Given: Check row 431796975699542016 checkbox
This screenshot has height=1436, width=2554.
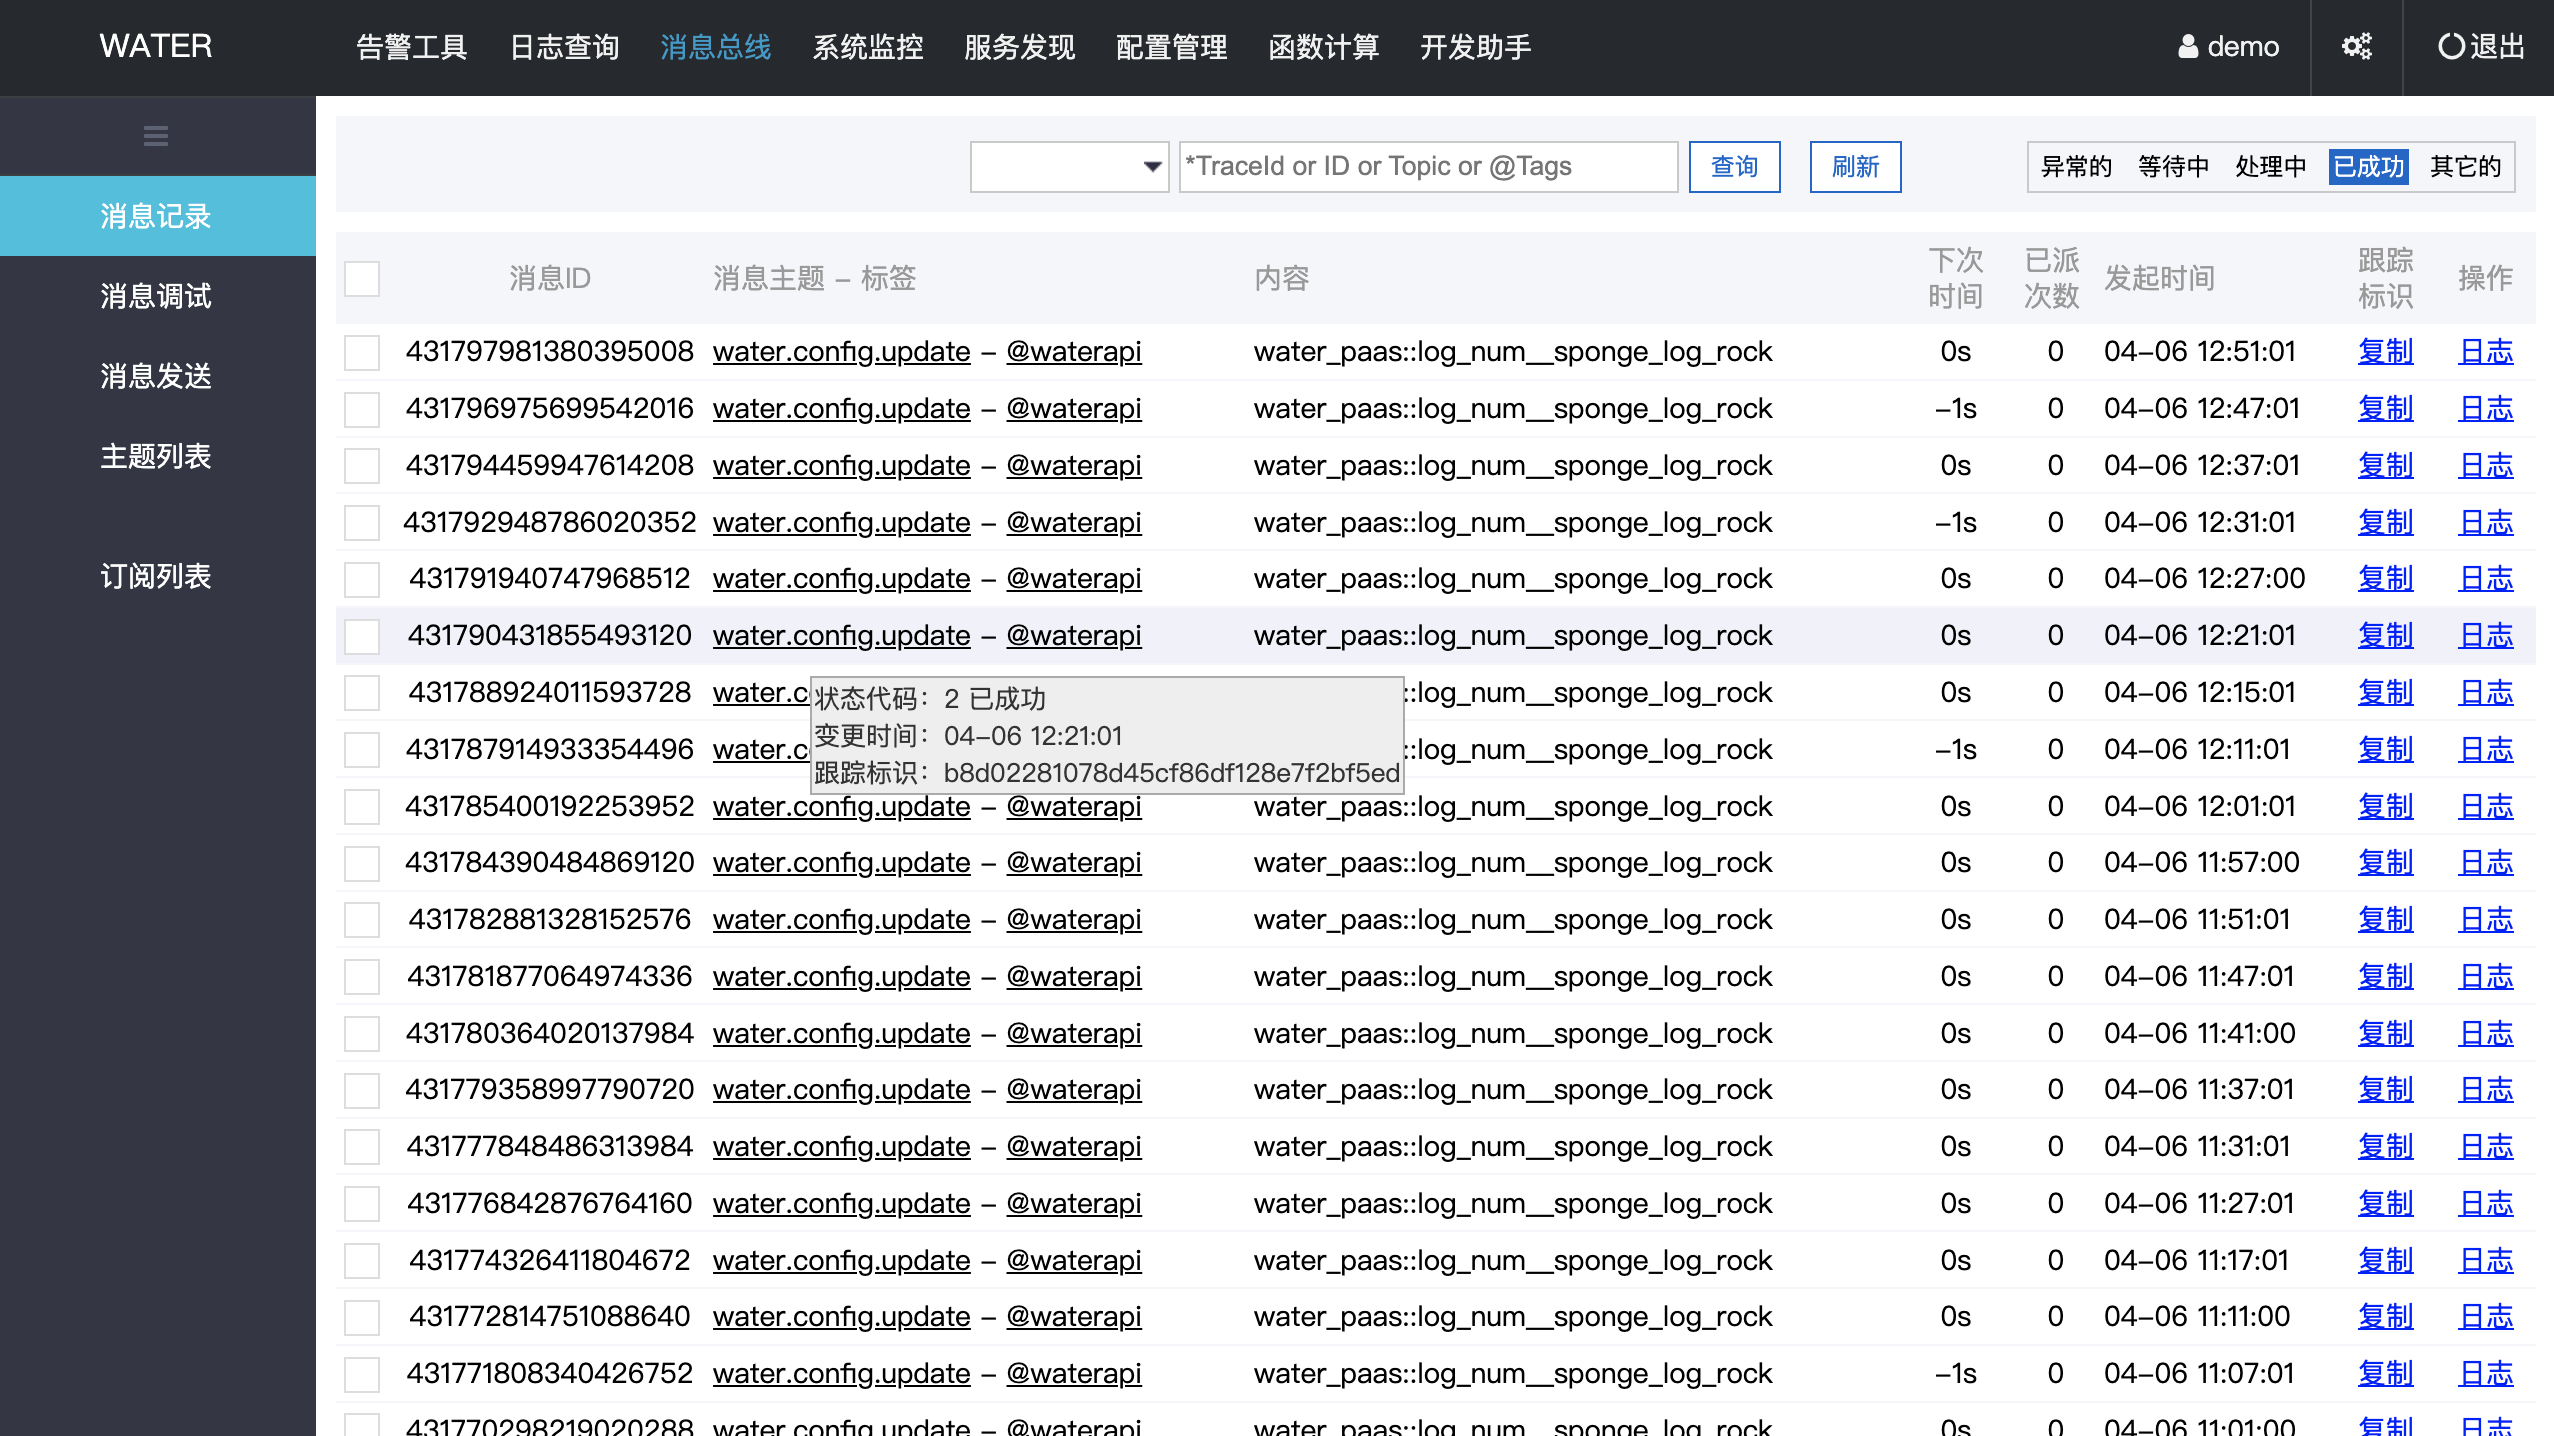Looking at the screenshot, I should coord(362,409).
